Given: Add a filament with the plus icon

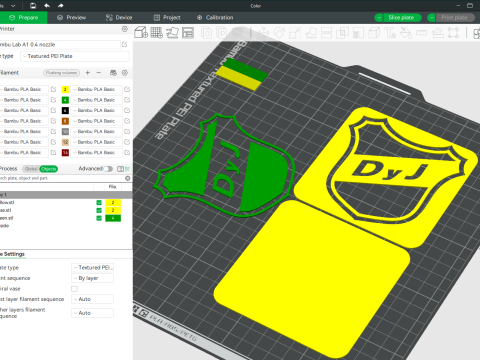Looking at the screenshot, I should pos(88,73).
